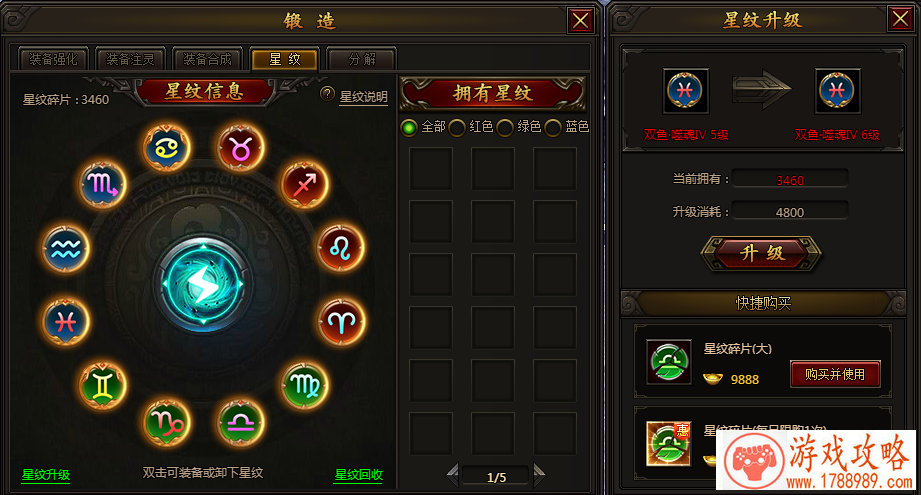
Task: Choose the Aquarius wave rune icon
Action: coord(65,249)
